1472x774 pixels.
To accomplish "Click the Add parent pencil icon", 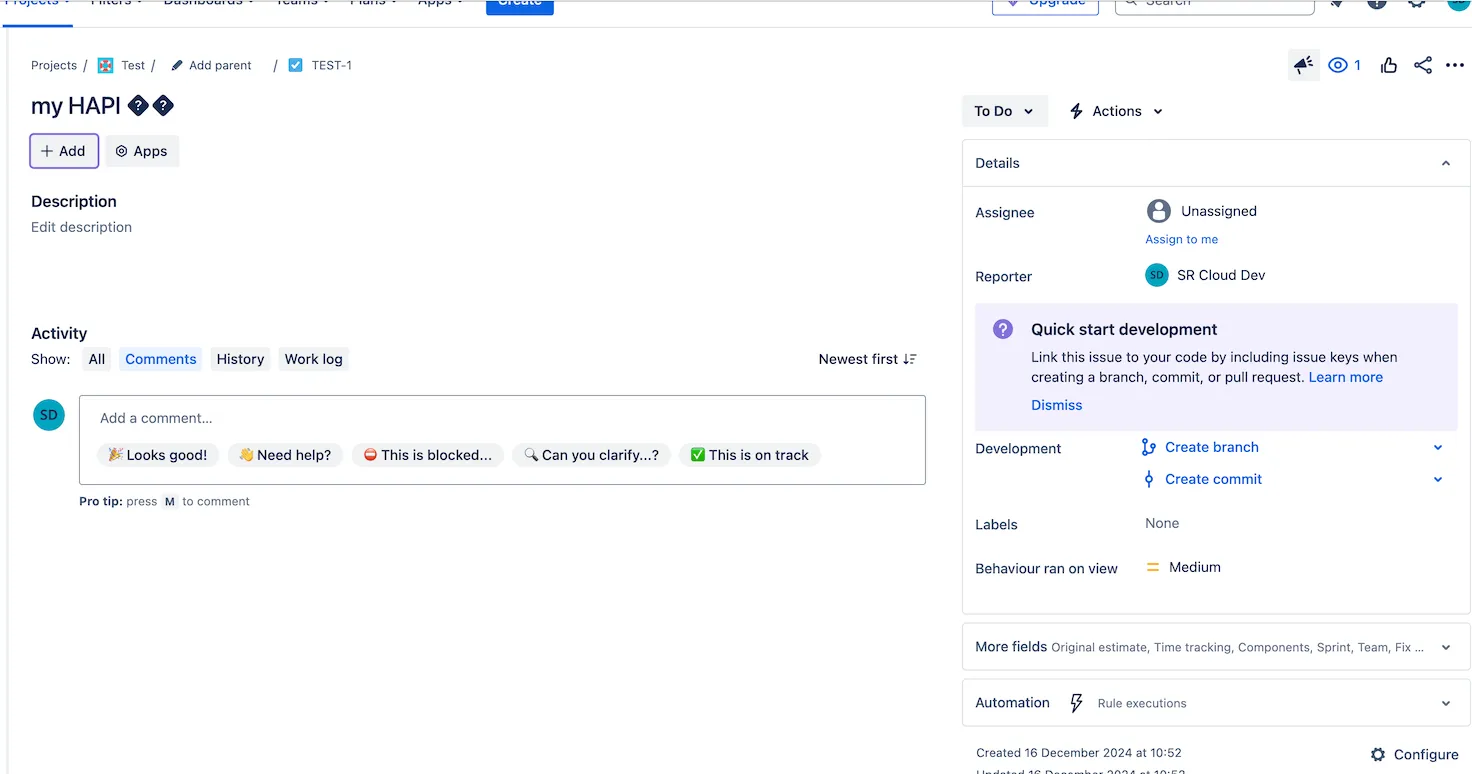I will click(x=177, y=65).
